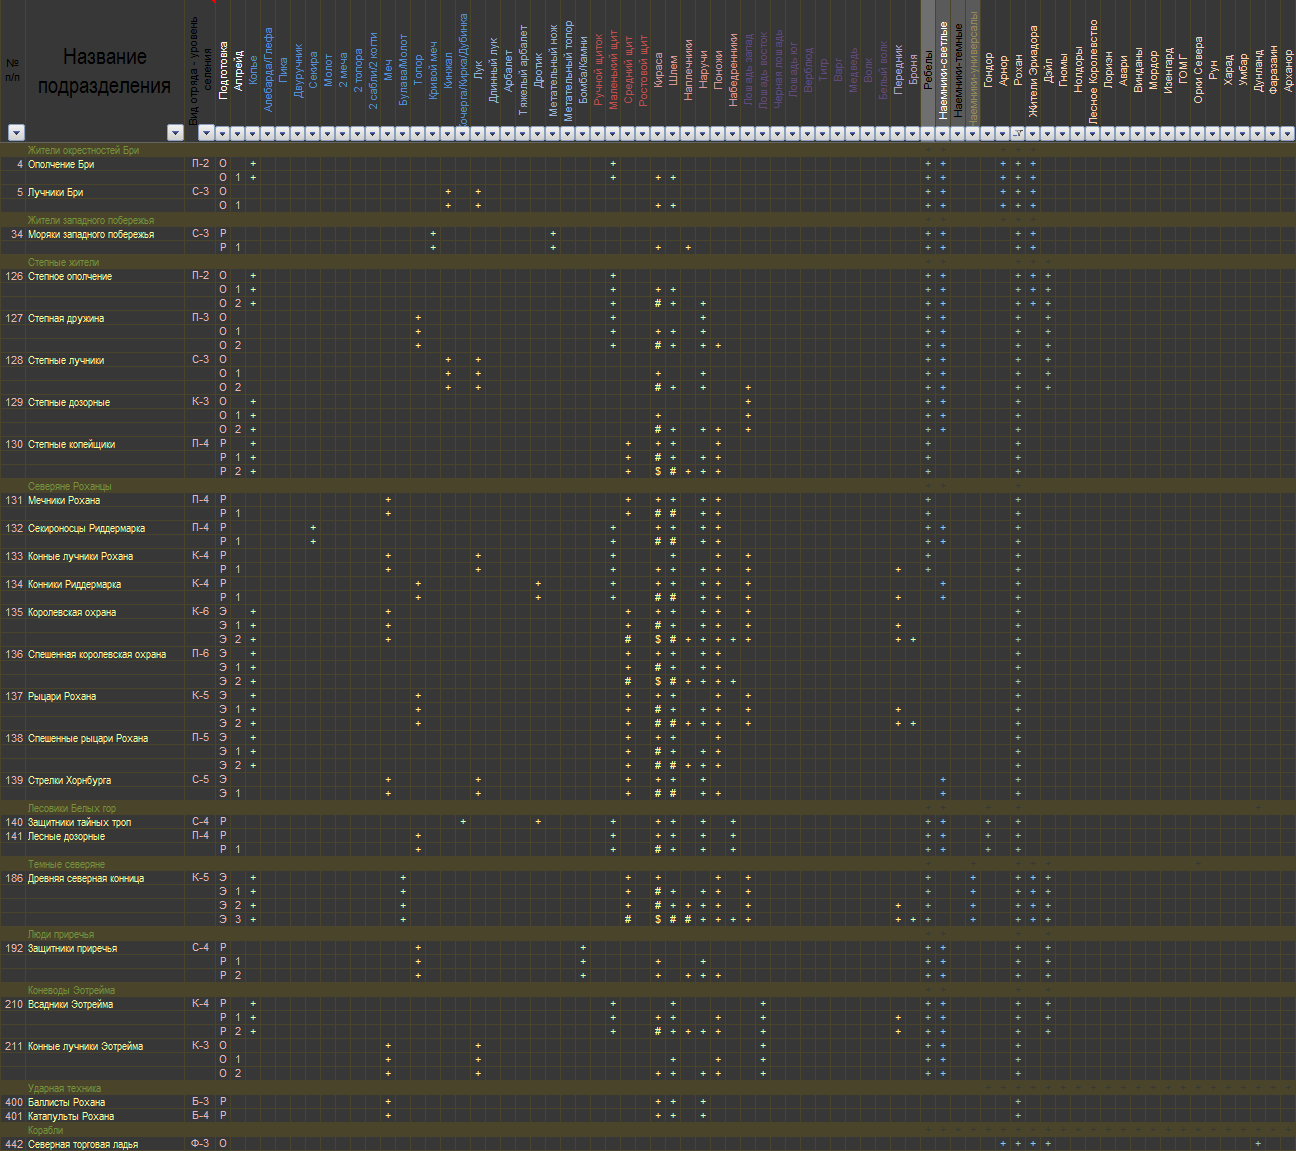The width and height of the screenshot is (1296, 1151).
Task: Open filter dropdown under Броня column
Action: 912,133
